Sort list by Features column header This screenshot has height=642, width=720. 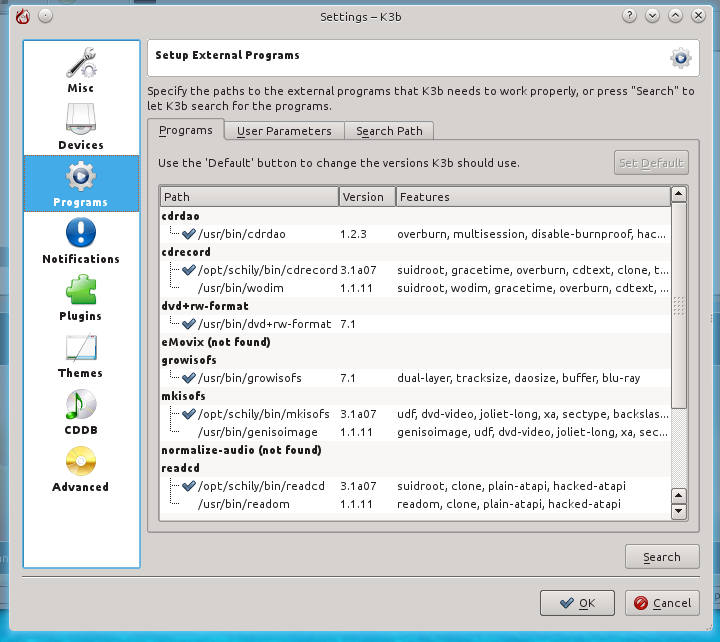click(533, 197)
